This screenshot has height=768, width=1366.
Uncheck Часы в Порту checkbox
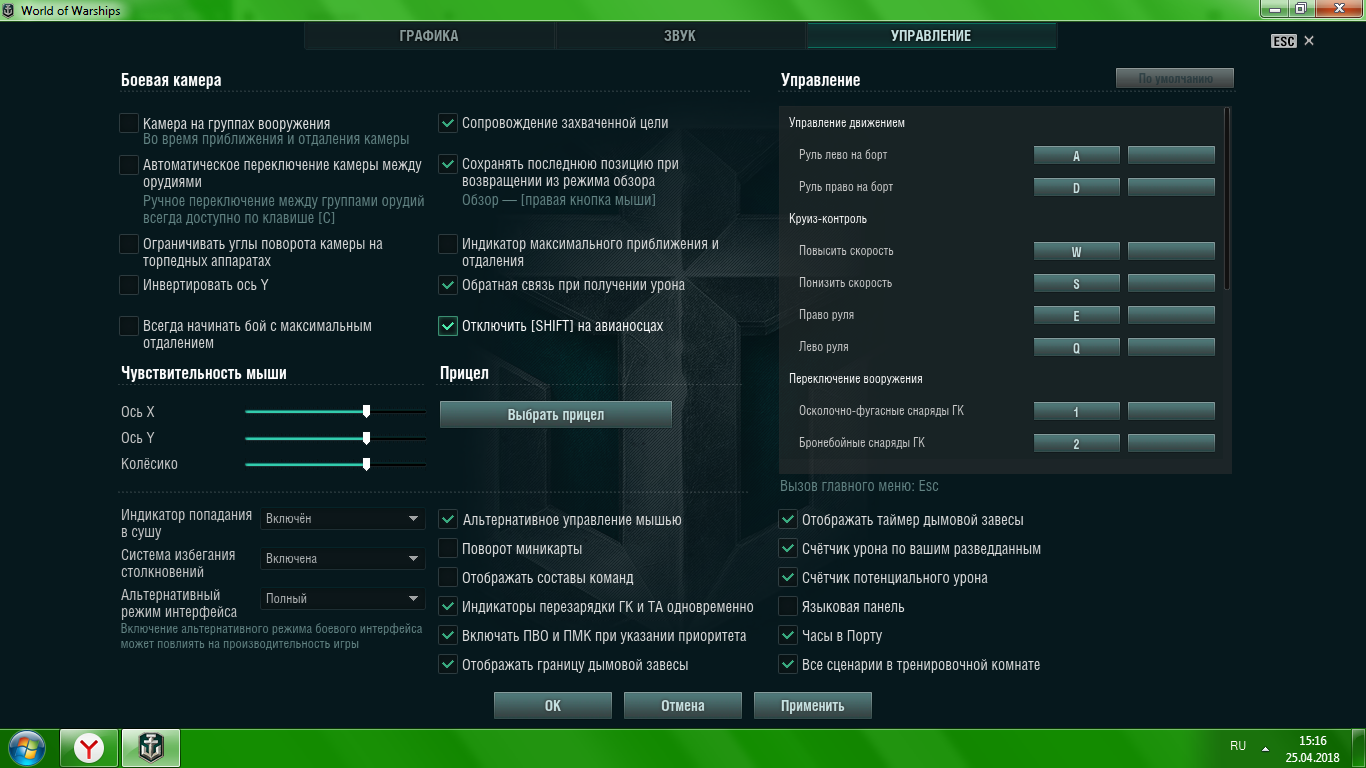pos(788,636)
